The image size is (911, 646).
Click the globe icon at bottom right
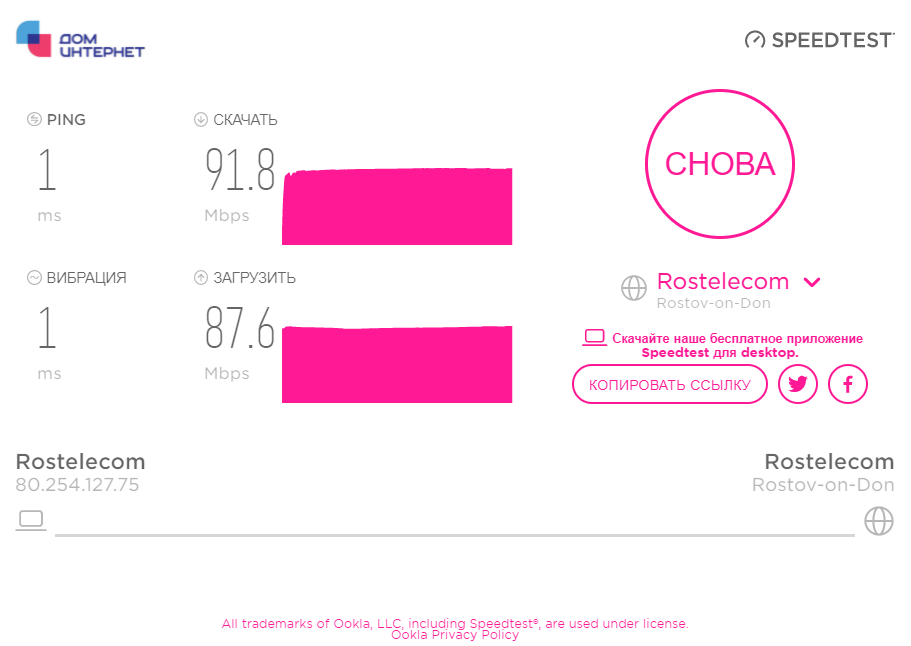879,521
